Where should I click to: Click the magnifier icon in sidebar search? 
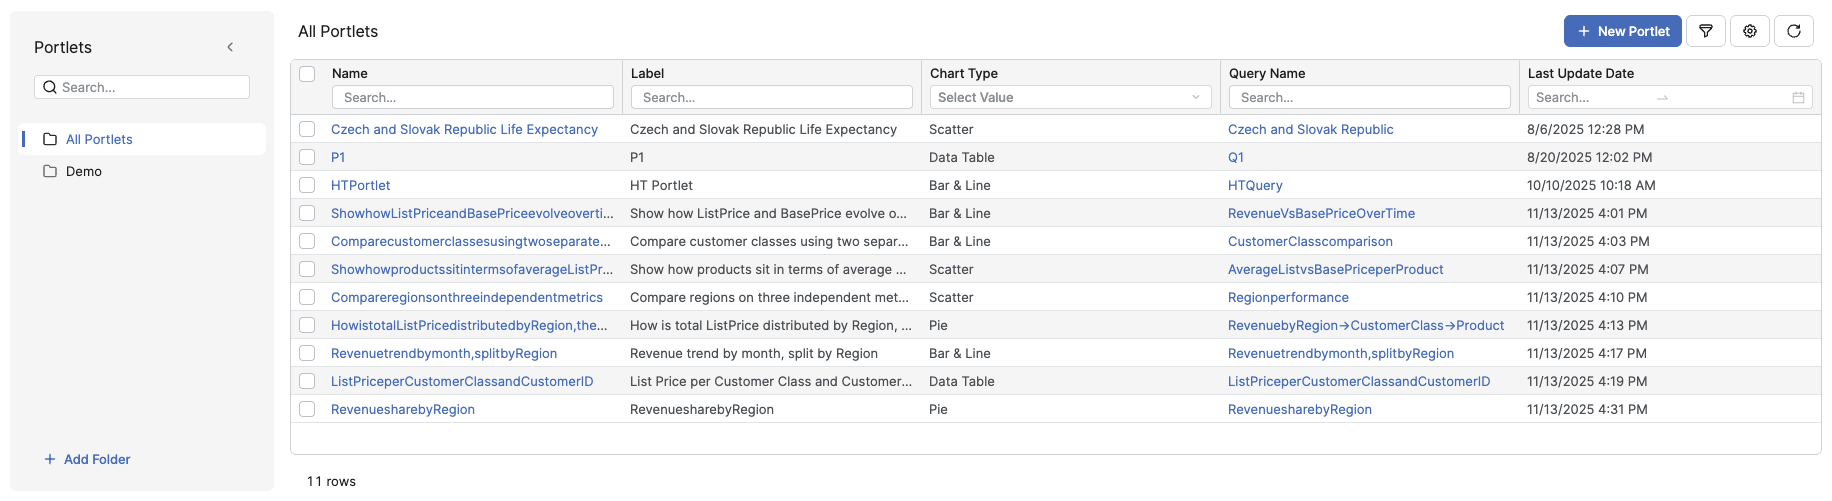[49, 87]
